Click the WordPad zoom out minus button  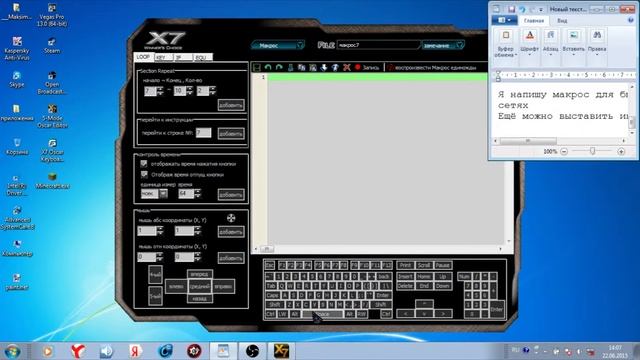tap(564, 151)
